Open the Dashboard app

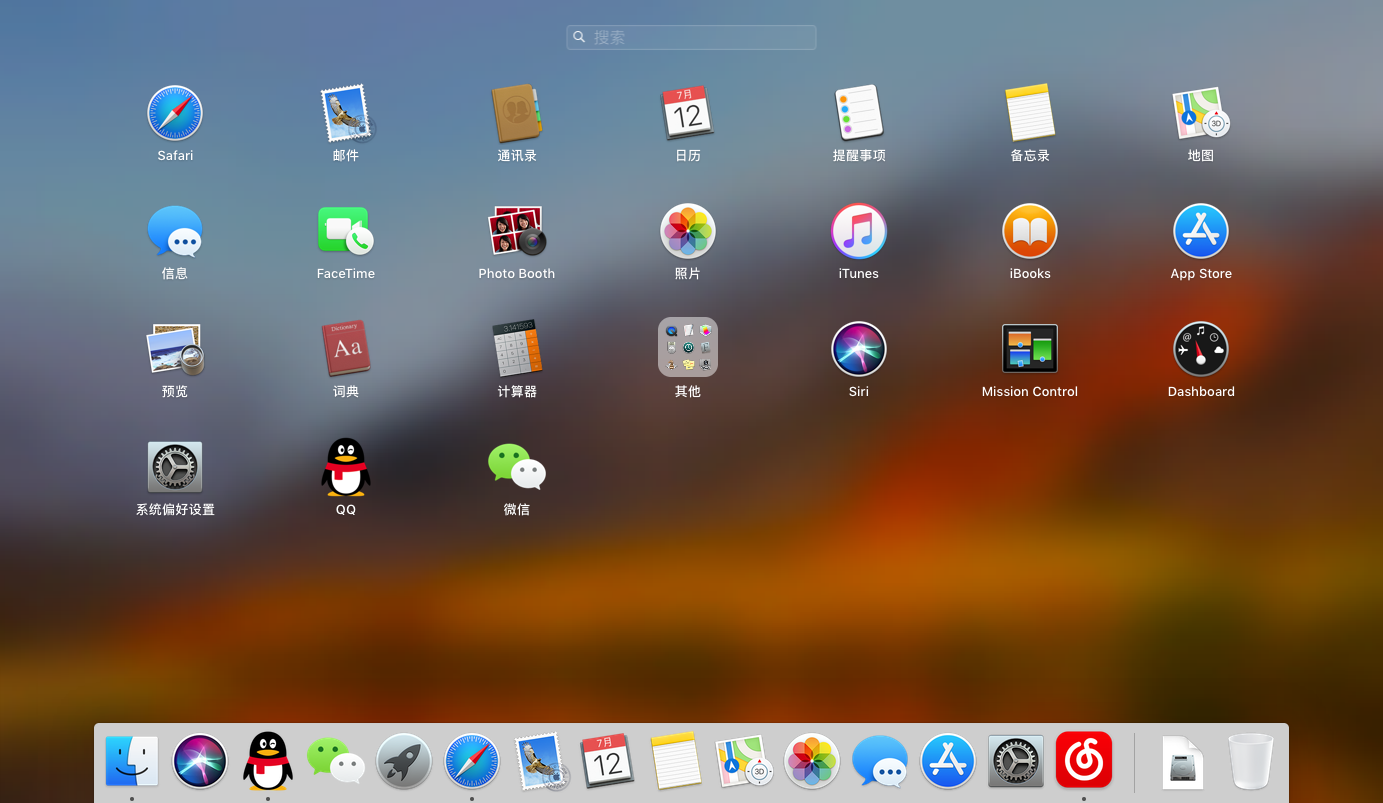pyautogui.click(x=1201, y=349)
